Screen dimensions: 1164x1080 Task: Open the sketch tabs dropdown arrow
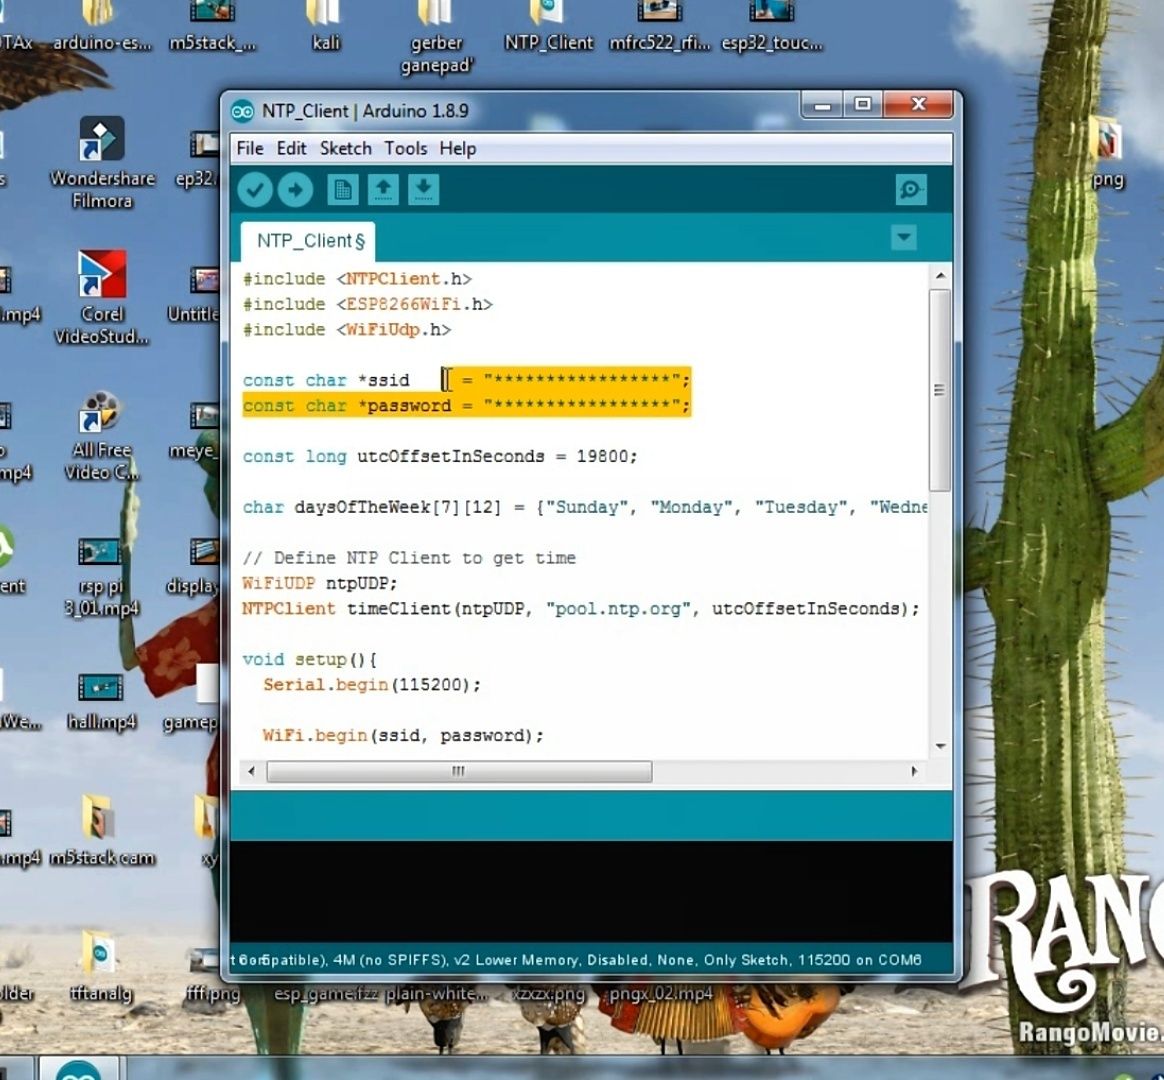[904, 238]
